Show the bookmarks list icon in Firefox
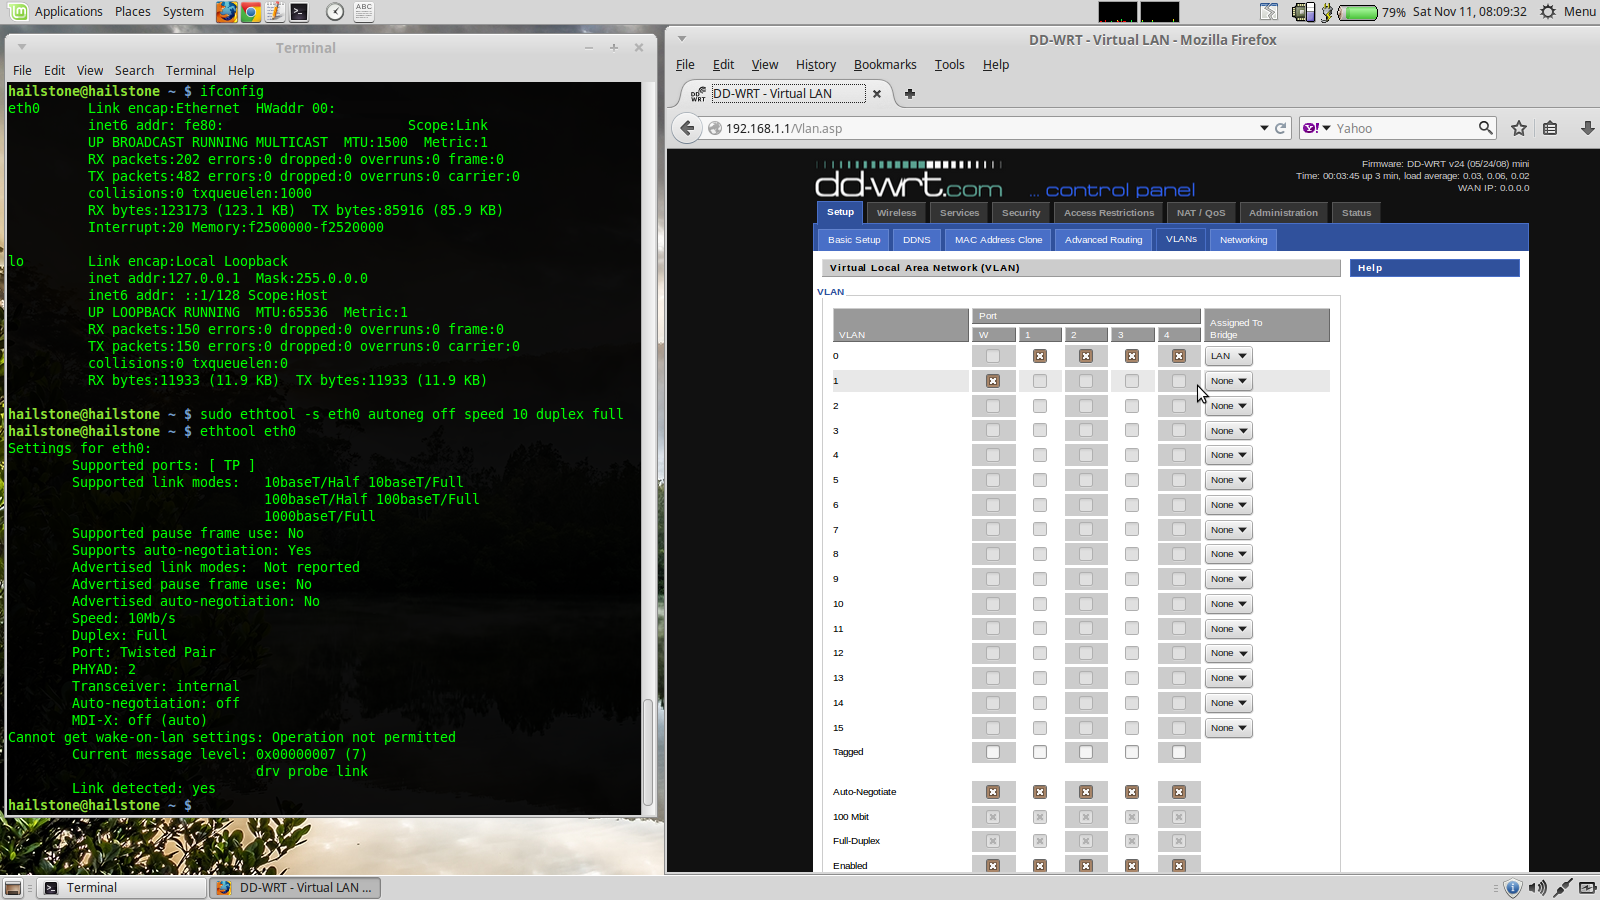The height and width of the screenshot is (900, 1600). (1550, 128)
